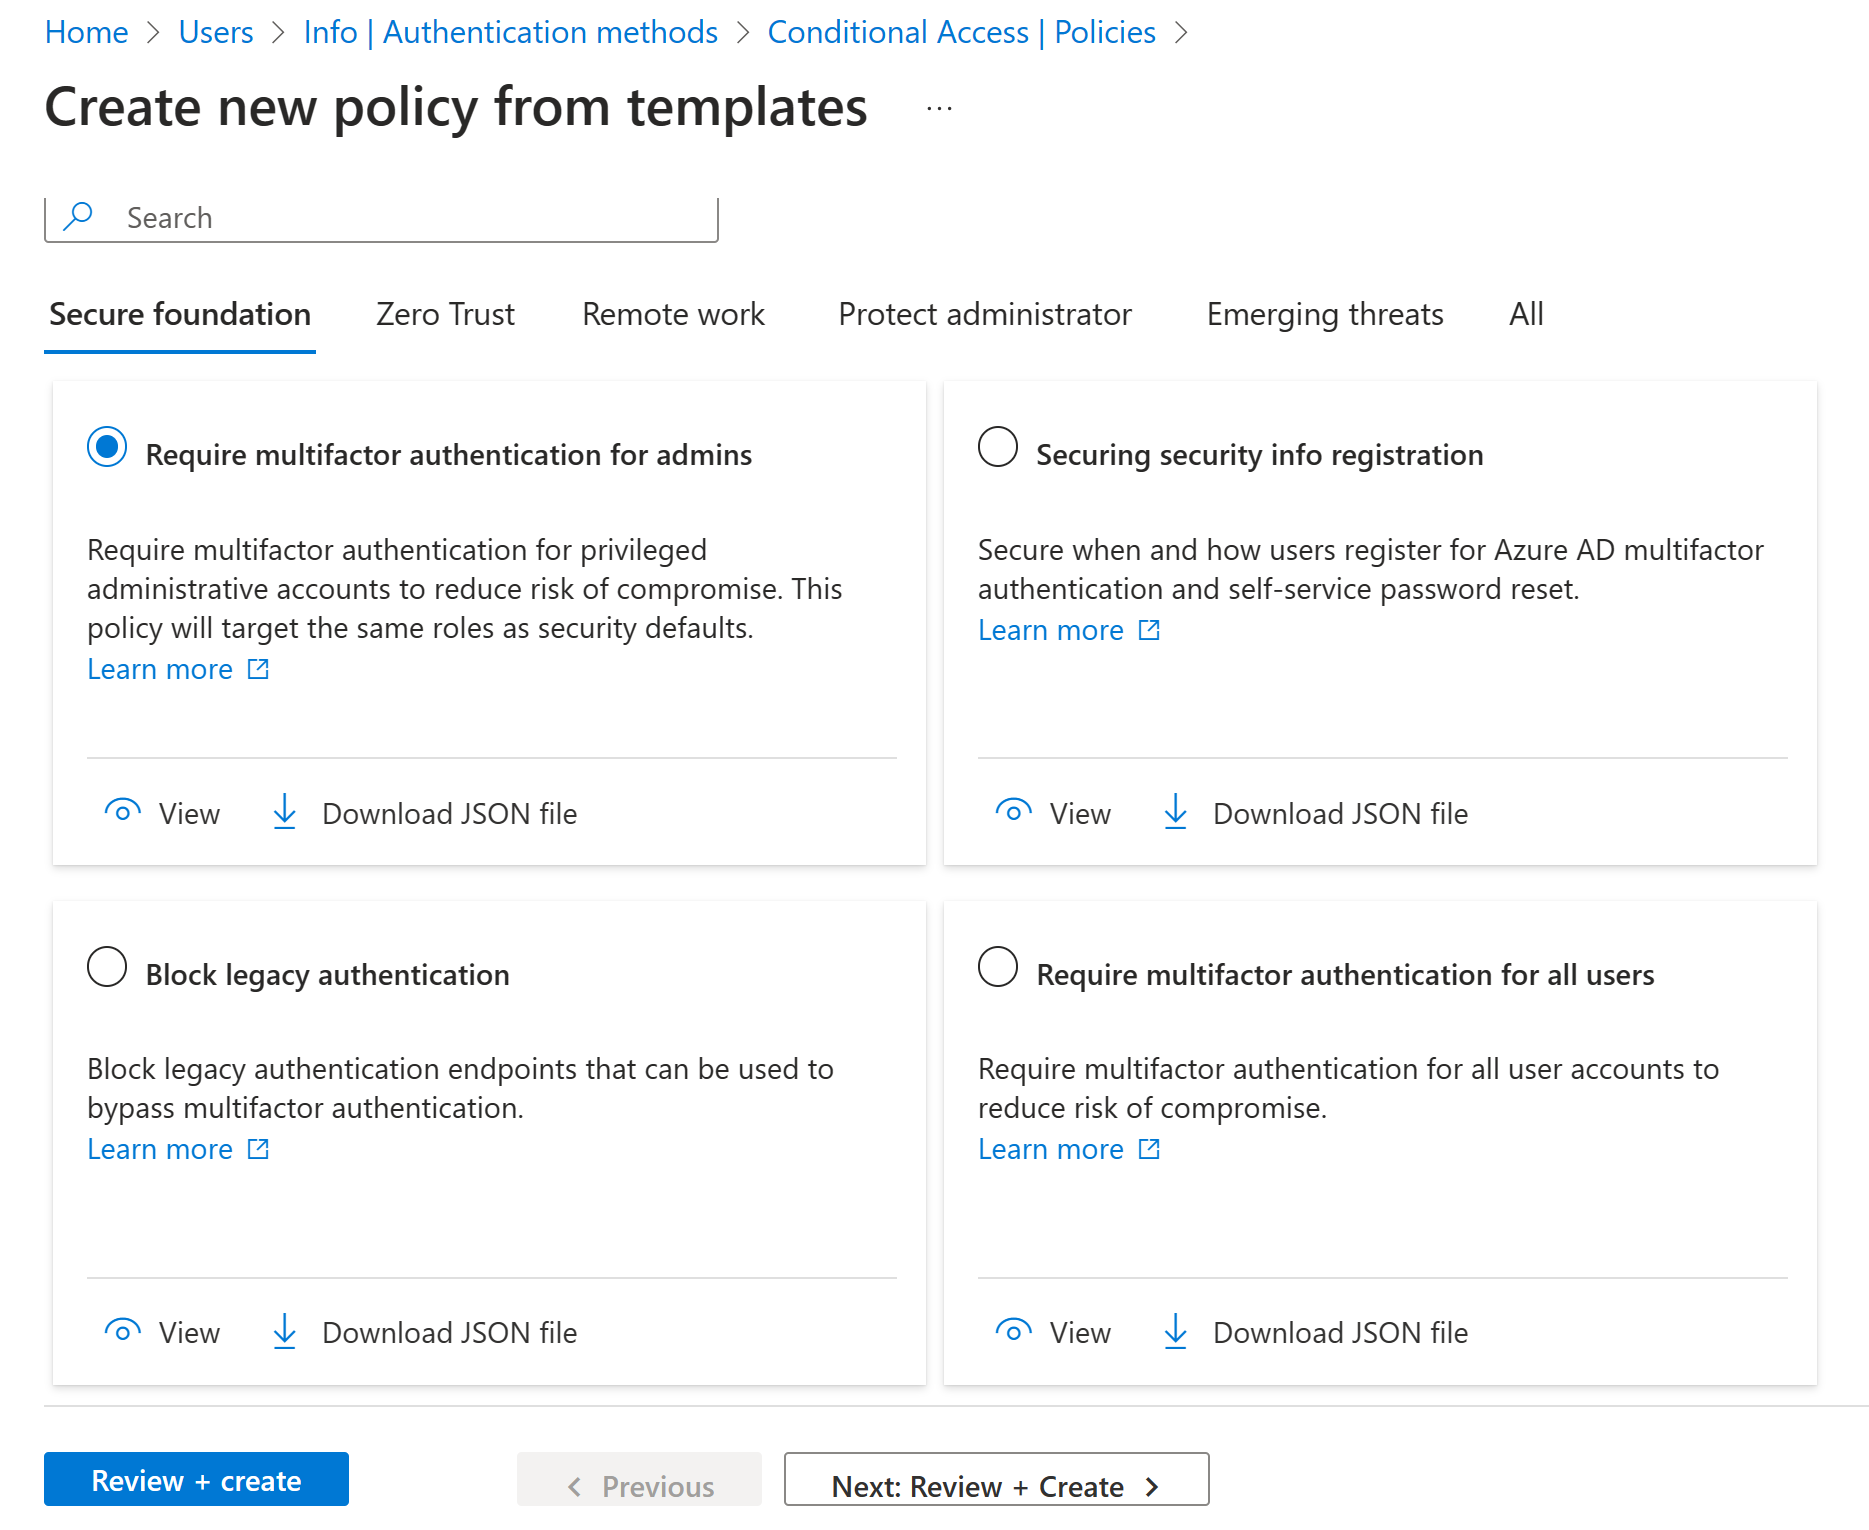Open the ellipsis menu beside page title
The width and height of the screenshot is (1869, 1530).
(939, 108)
